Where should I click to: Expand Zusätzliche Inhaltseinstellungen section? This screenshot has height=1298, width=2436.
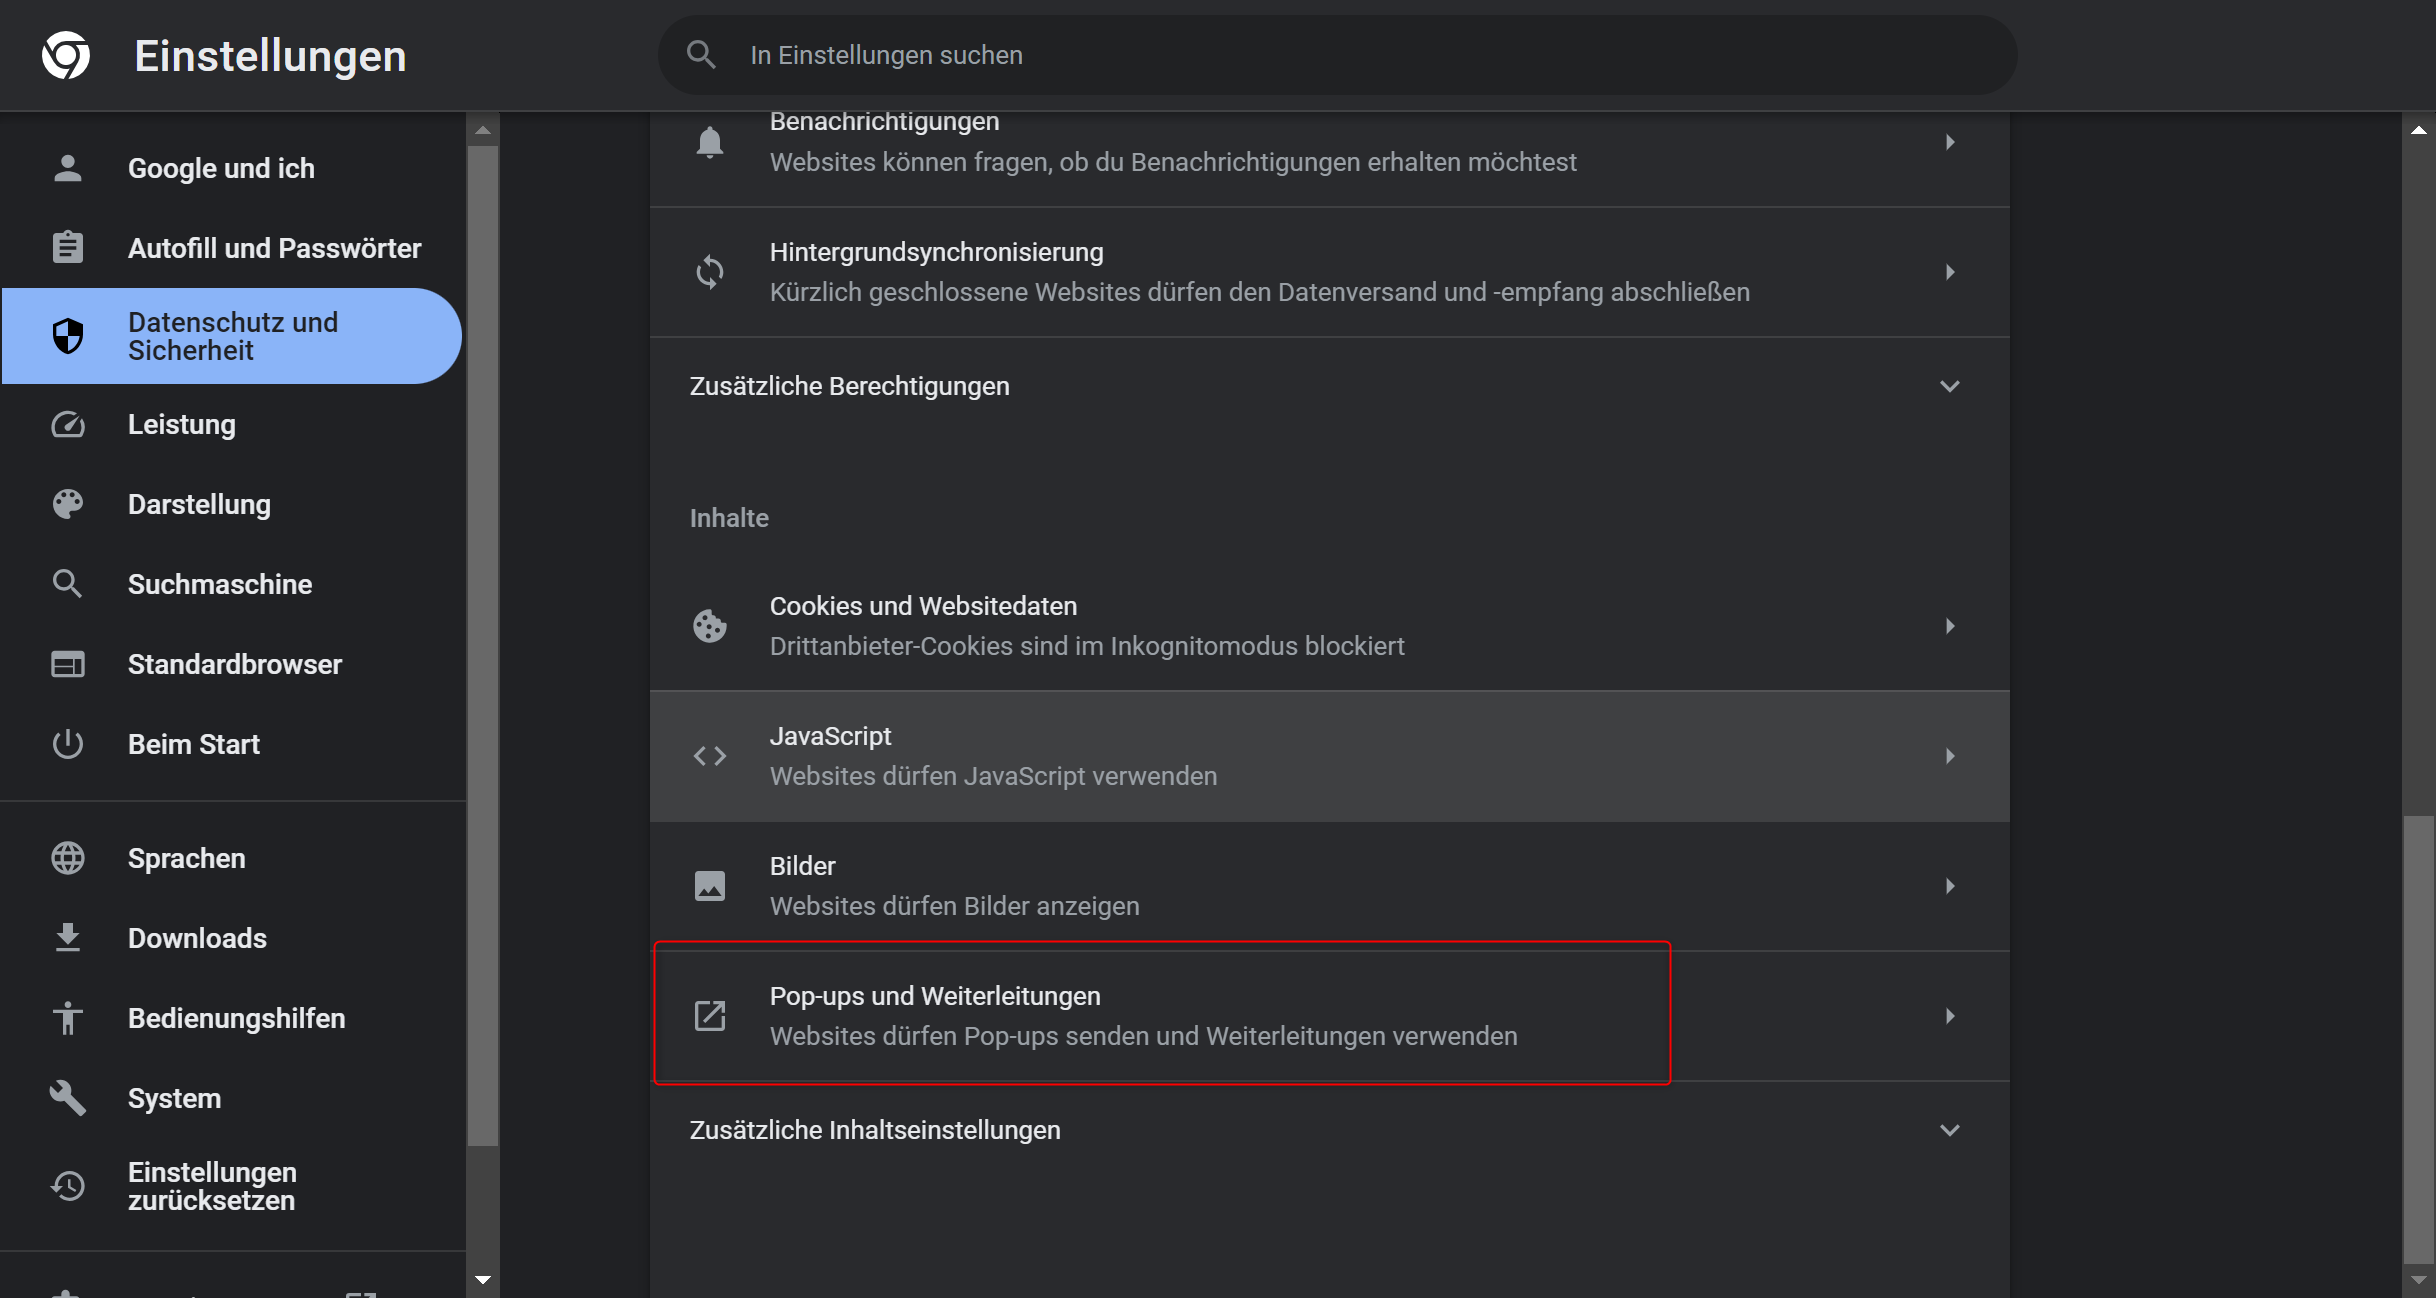pos(1949,1130)
